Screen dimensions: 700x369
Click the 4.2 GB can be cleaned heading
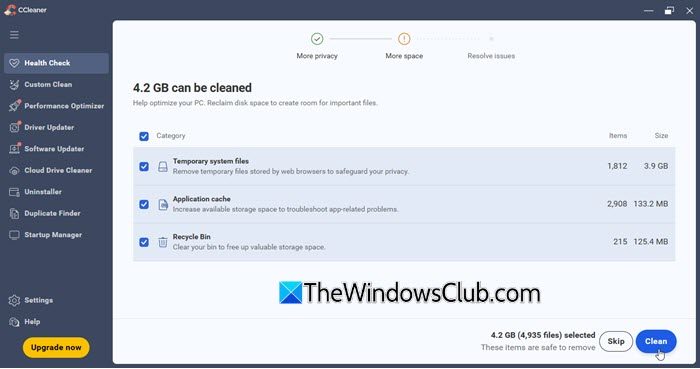coord(192,88)
